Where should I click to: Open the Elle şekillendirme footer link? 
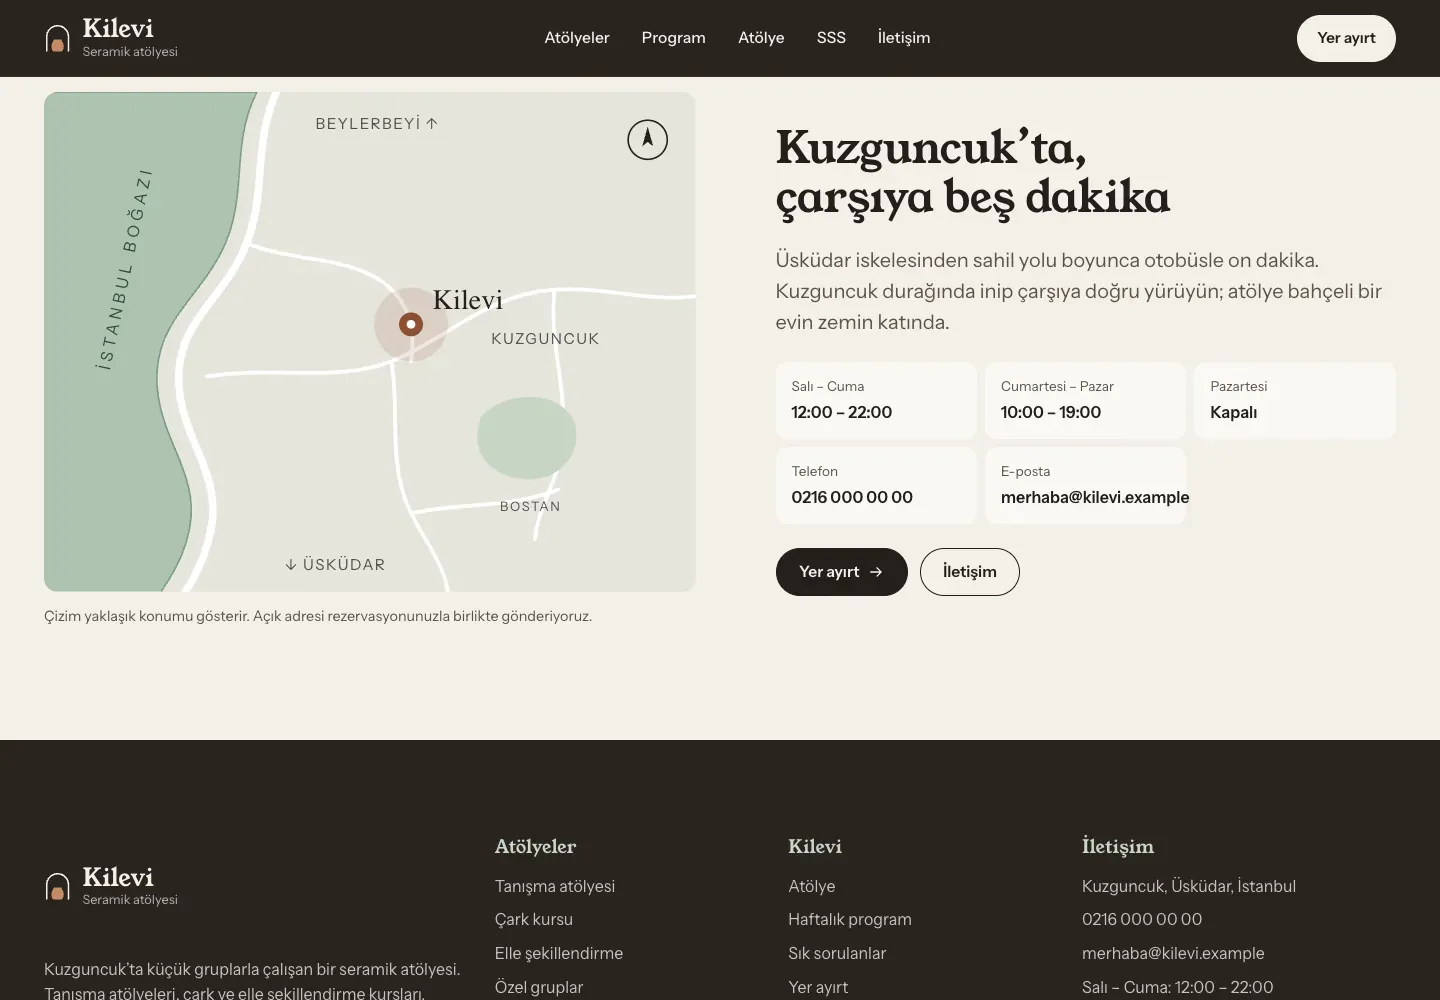pyautogui.click(x=559, y=953)
